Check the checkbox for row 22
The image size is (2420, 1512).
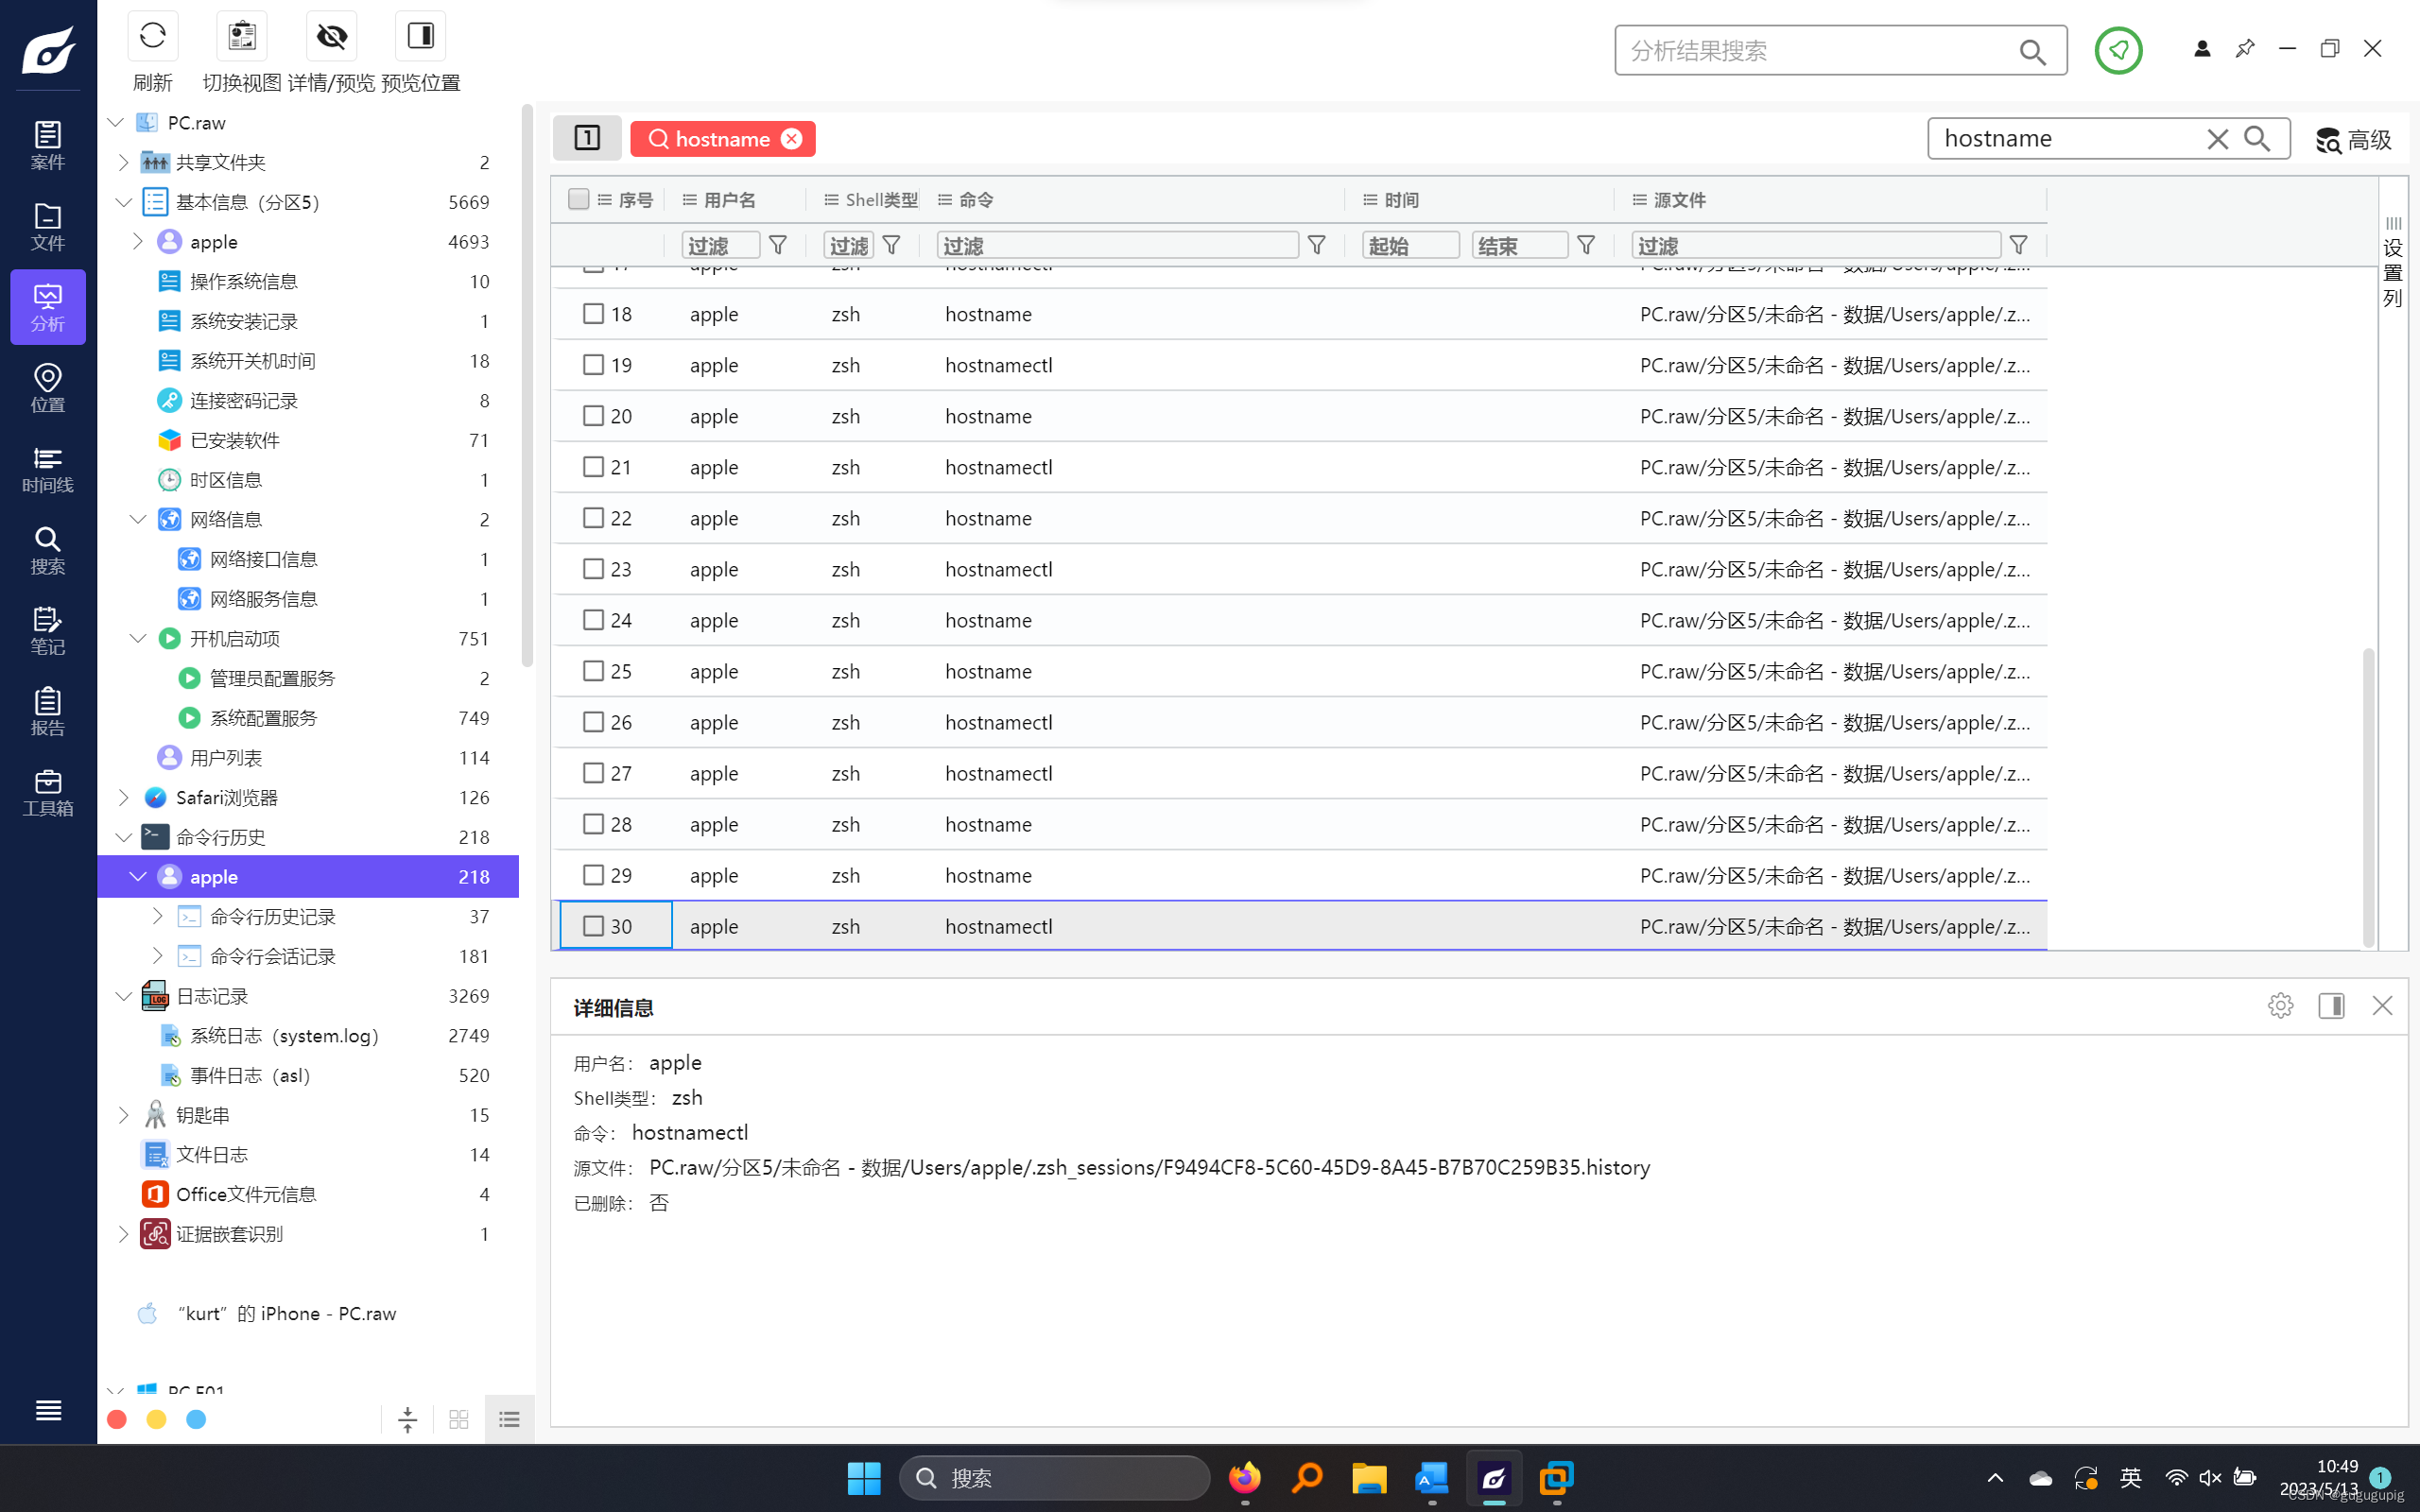pyautogui.click(x=593, y=518)
